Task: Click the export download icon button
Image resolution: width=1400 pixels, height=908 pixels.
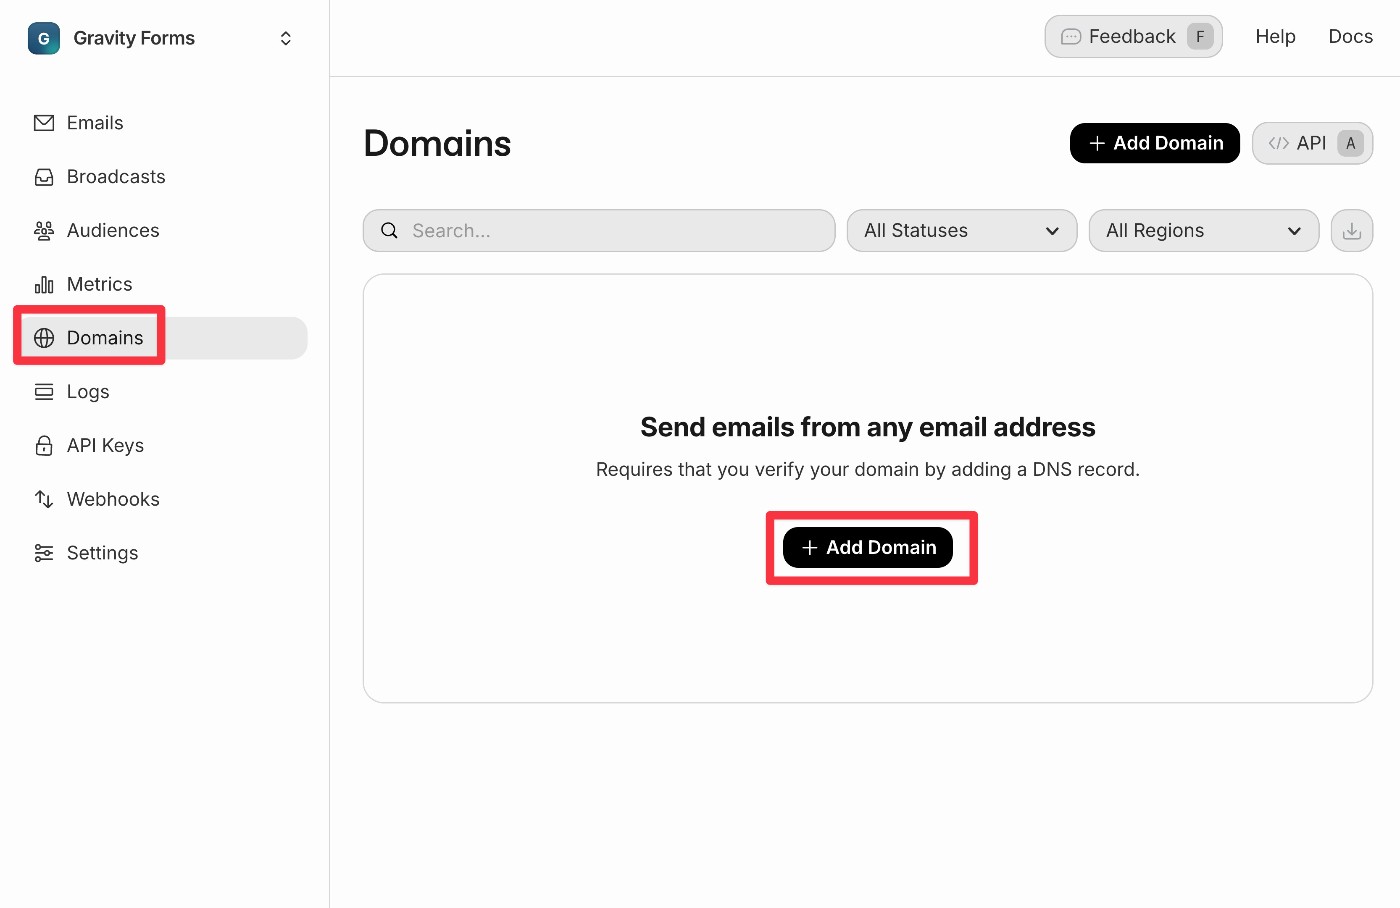Action: coord(1351,231)
